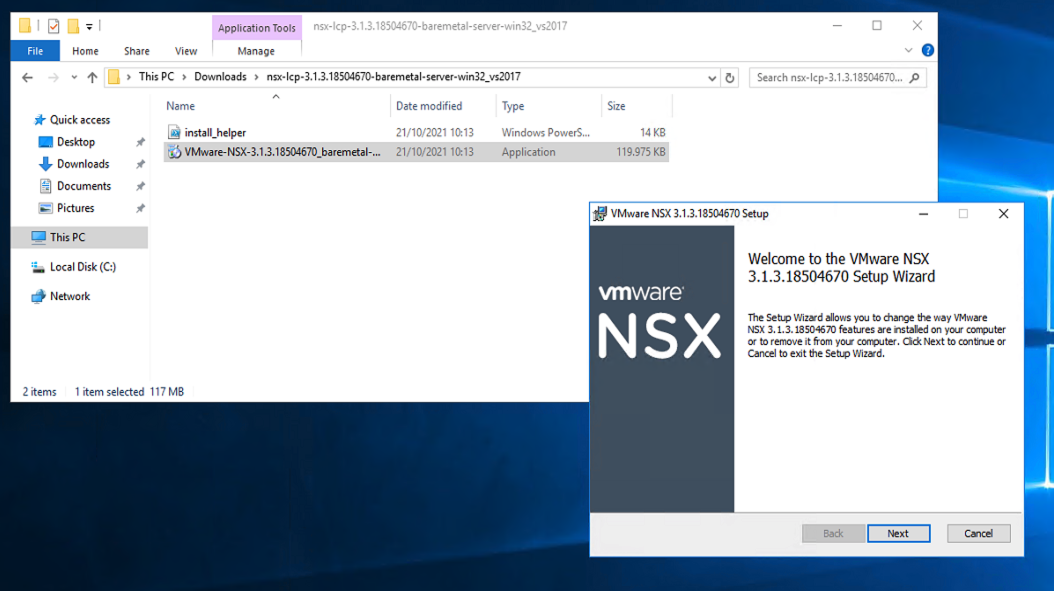Click Properties icon in quick access toolbar
The width and height of the screenshot is (1054, 591).
pos(54,26)
